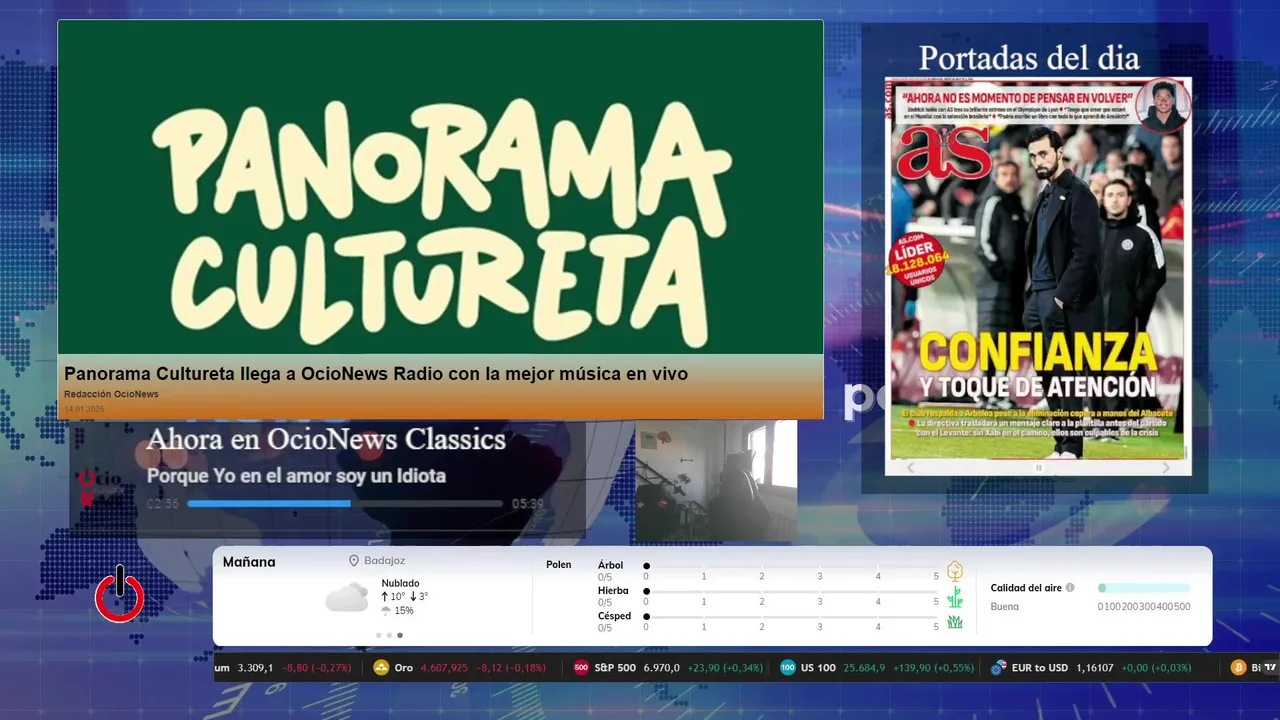The width and height of the screenshot is (1280, 720).
Task: Click the red OcioNews power logo
Action: click(119, 594)
